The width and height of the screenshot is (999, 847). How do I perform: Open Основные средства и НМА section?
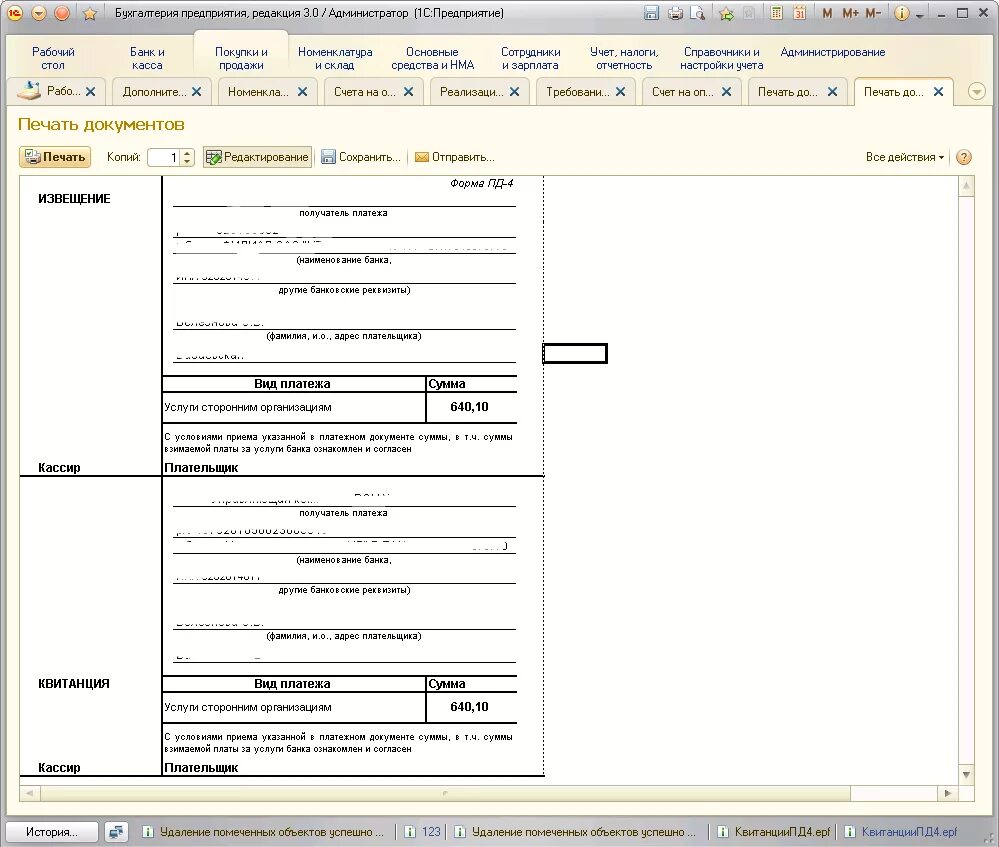(x=433, y=59)
